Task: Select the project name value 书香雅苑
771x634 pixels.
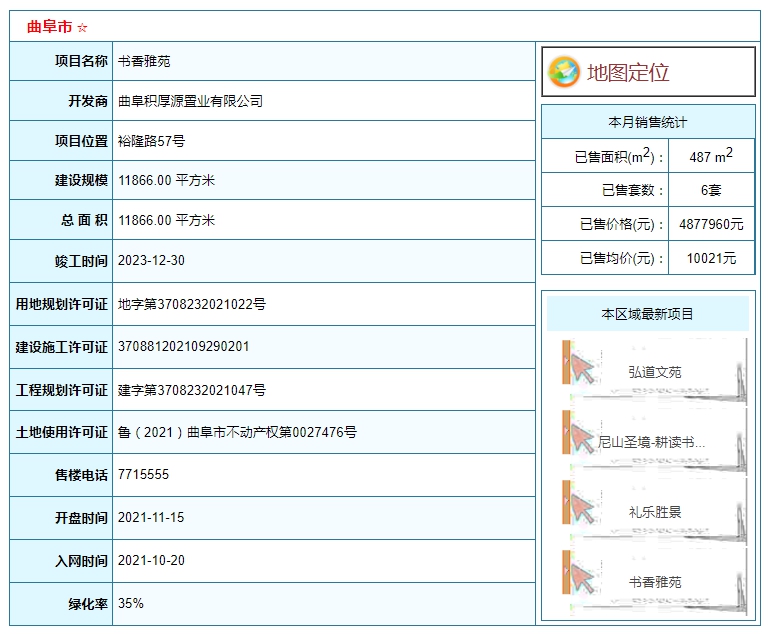Action: 144,61
